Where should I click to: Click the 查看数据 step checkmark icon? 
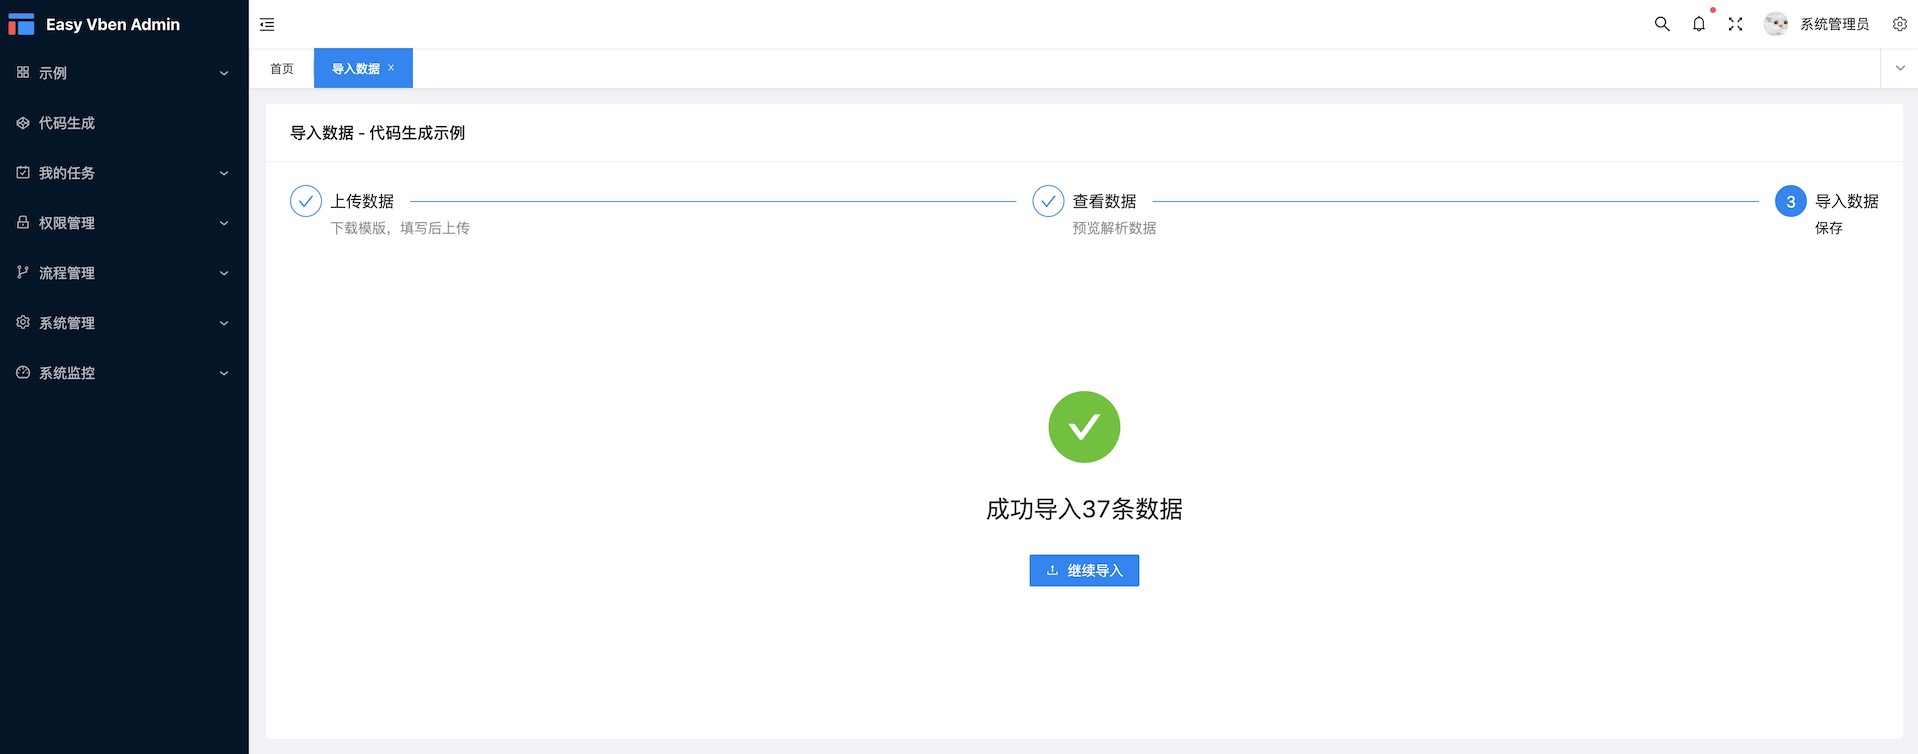pos(1048,201)
